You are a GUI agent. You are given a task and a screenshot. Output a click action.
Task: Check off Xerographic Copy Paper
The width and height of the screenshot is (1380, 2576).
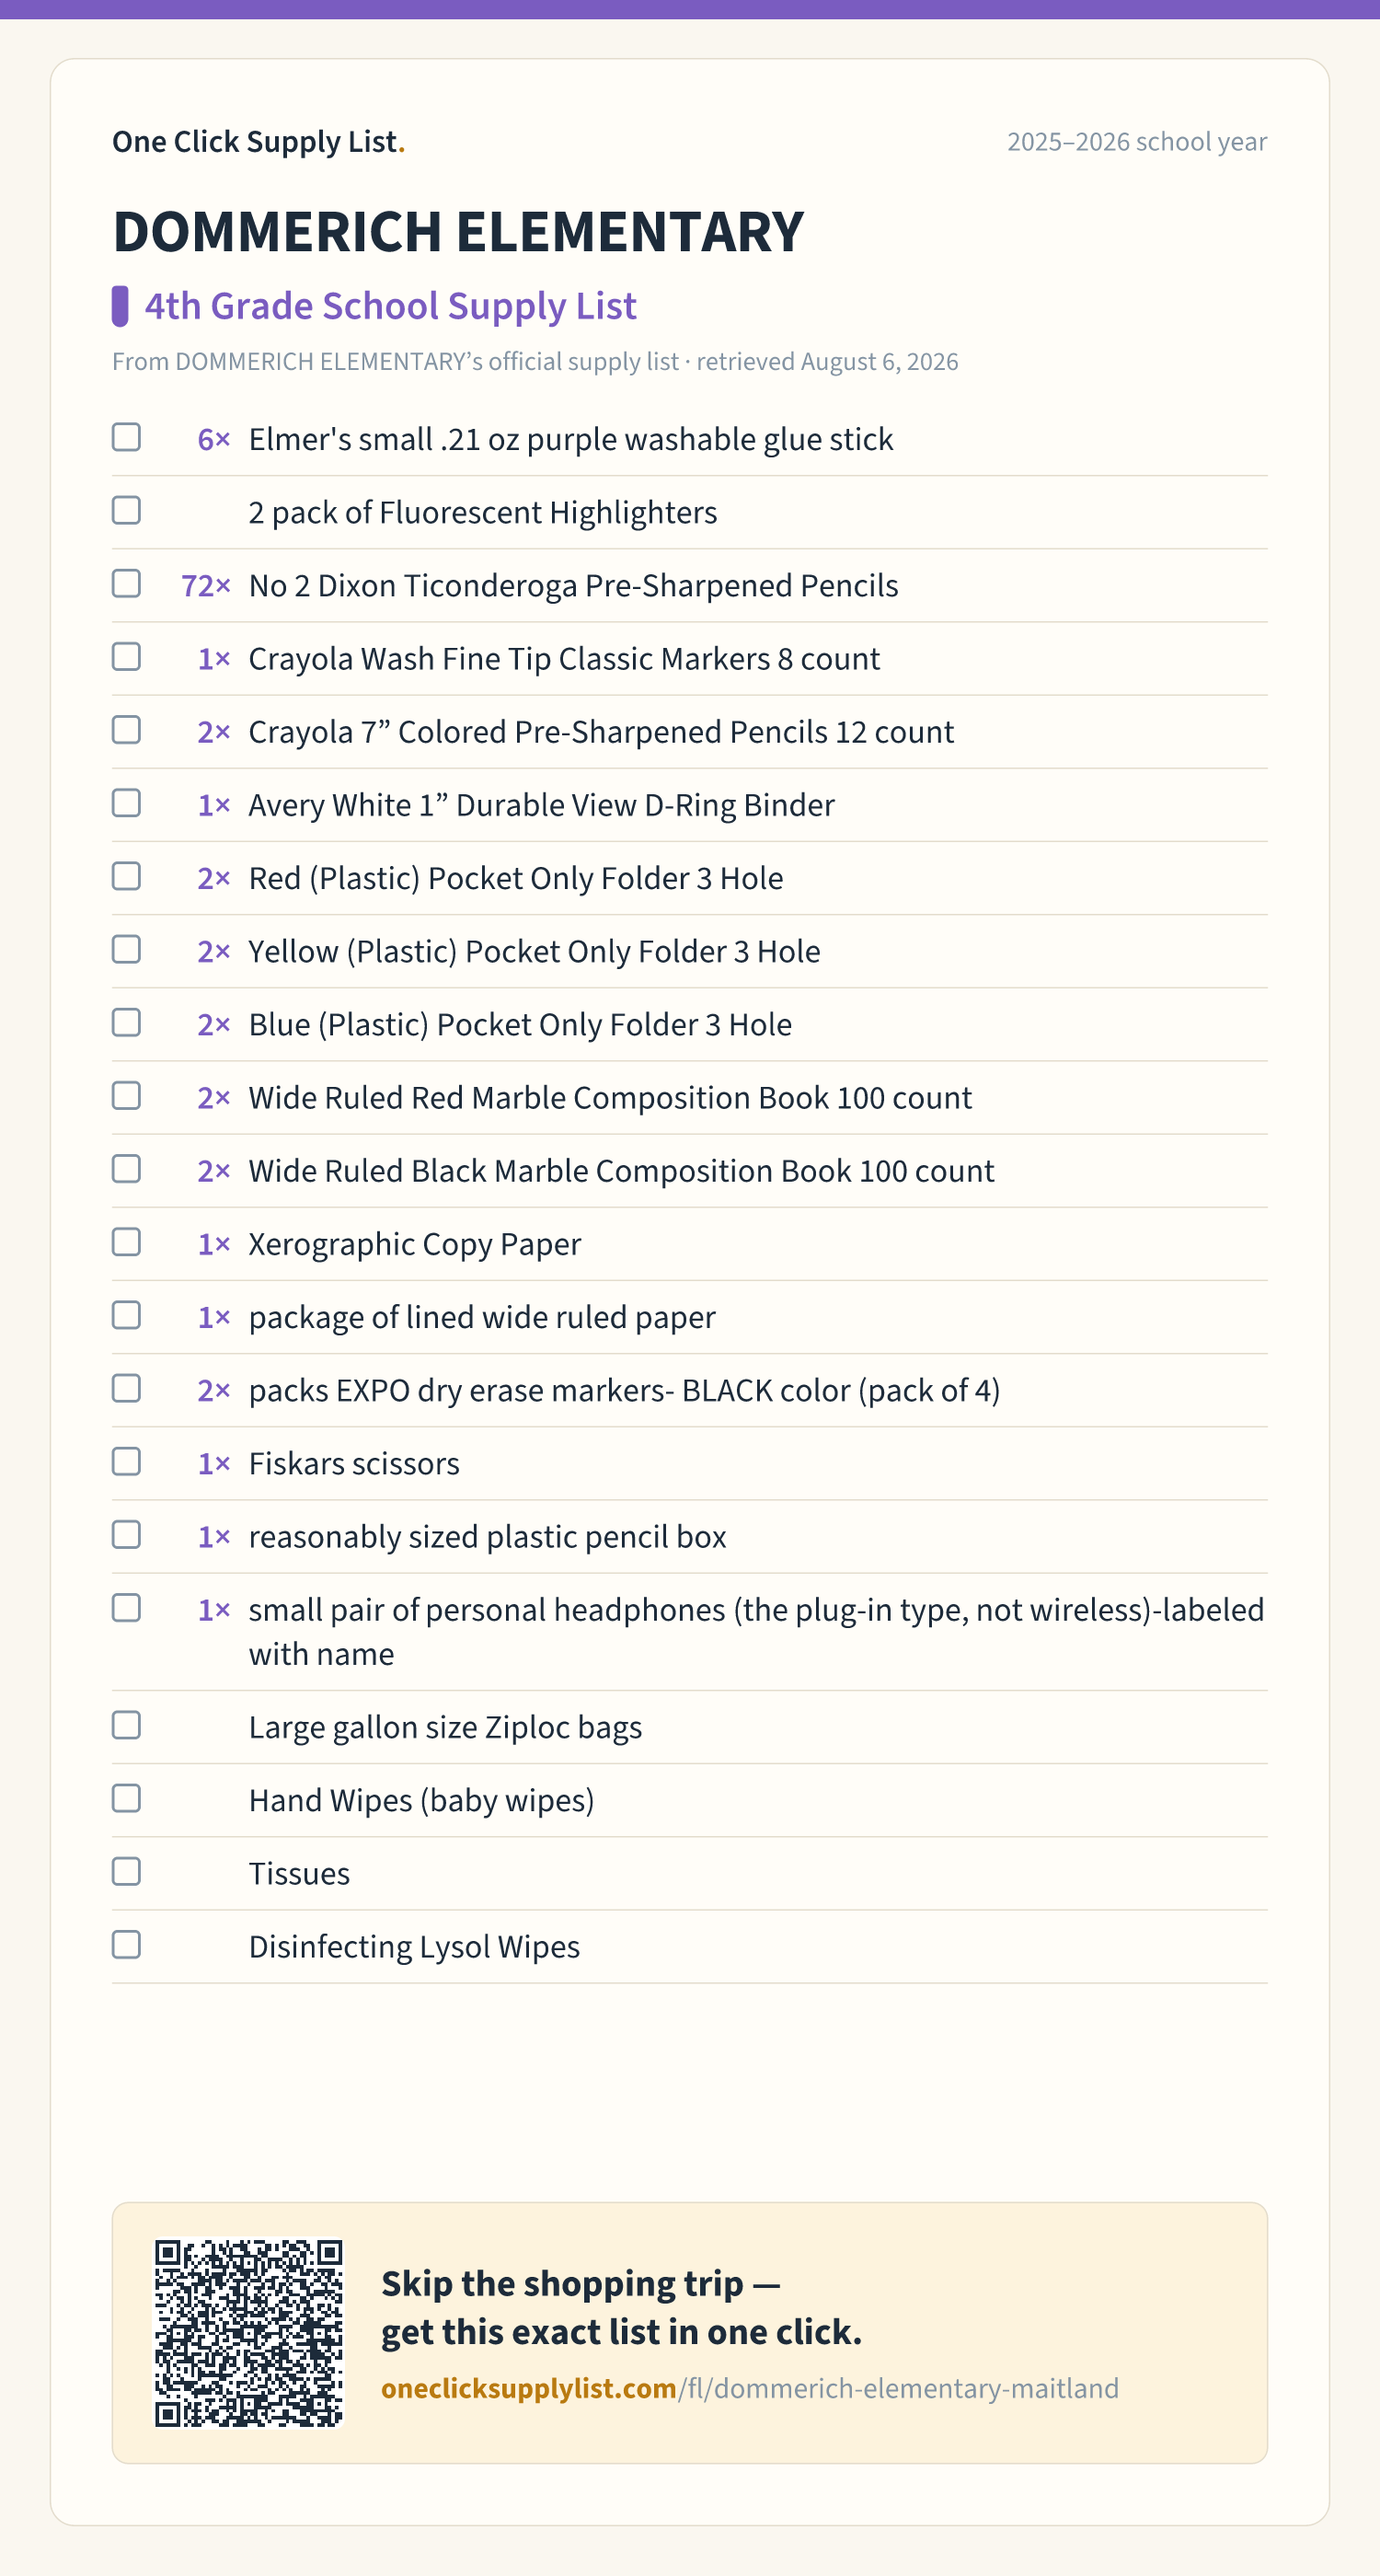[126, 1242]
